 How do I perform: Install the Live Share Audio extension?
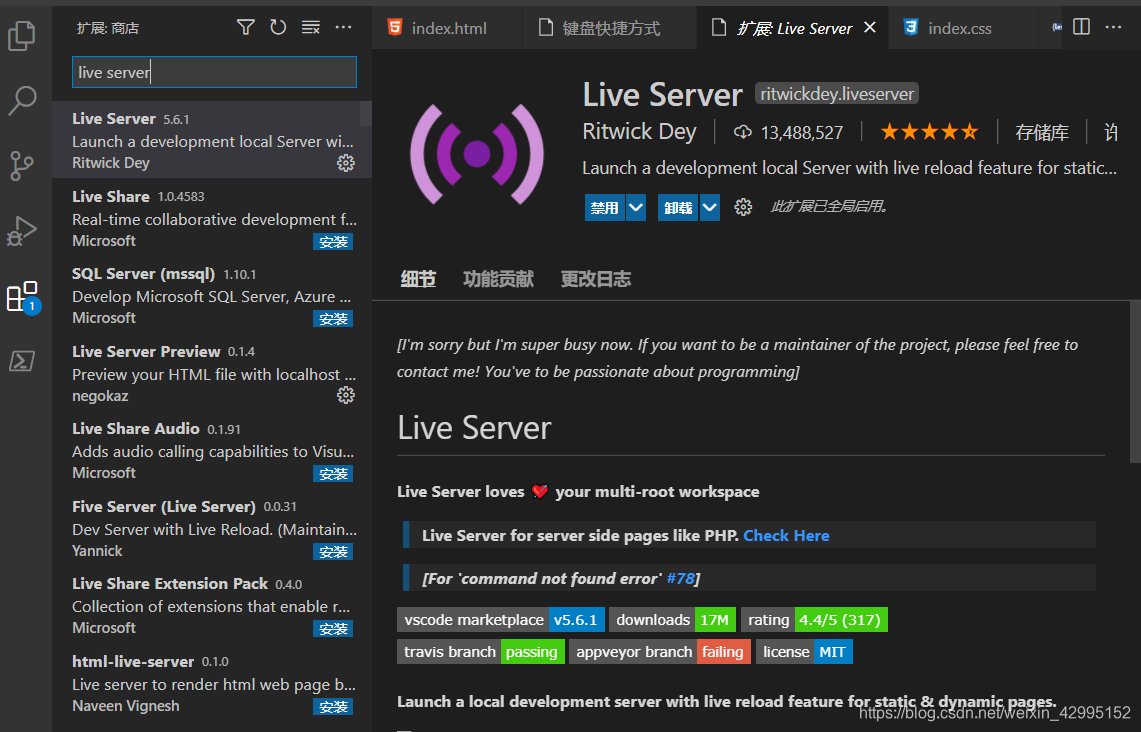[333, 474]
